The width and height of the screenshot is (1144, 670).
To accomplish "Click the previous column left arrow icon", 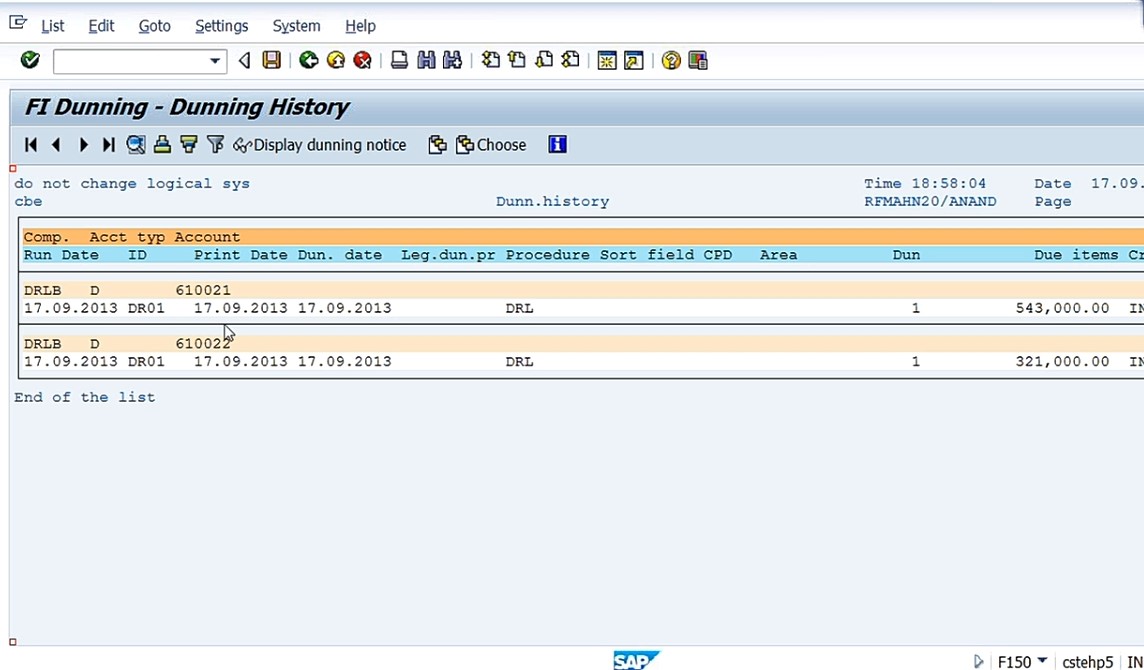I will 56,145.
